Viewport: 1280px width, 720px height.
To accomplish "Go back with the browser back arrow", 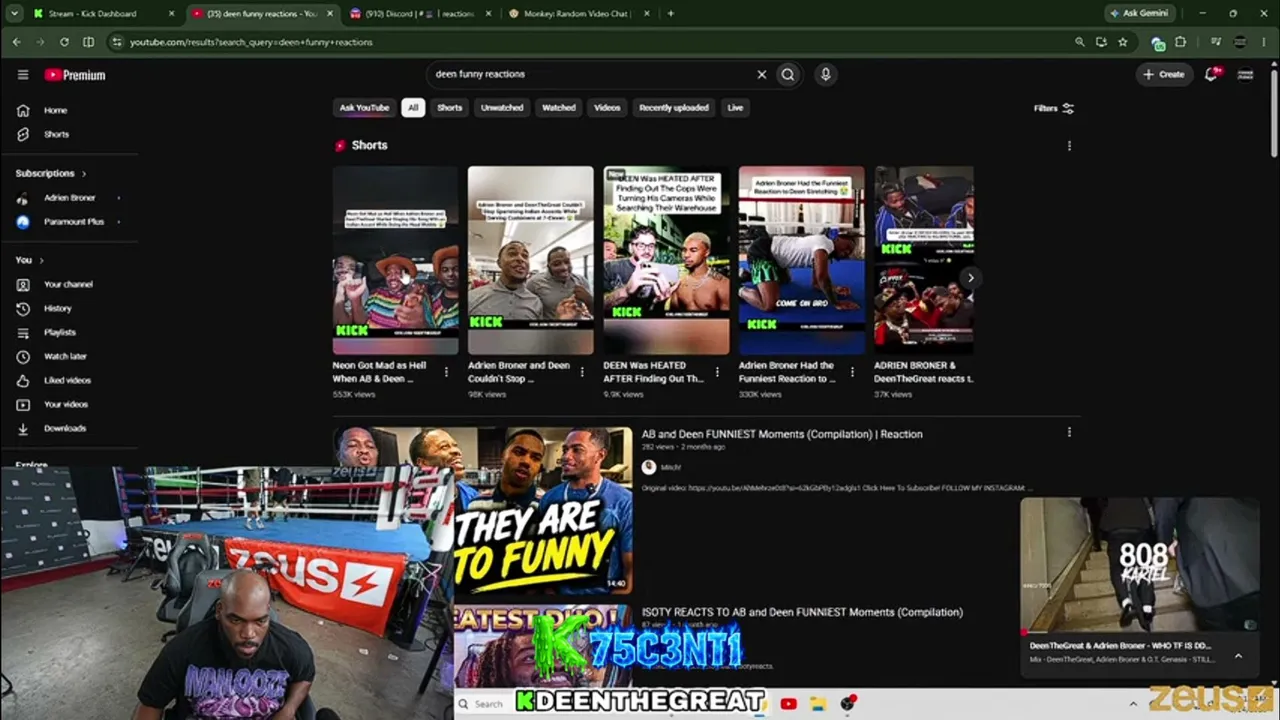I will [16, 42].
